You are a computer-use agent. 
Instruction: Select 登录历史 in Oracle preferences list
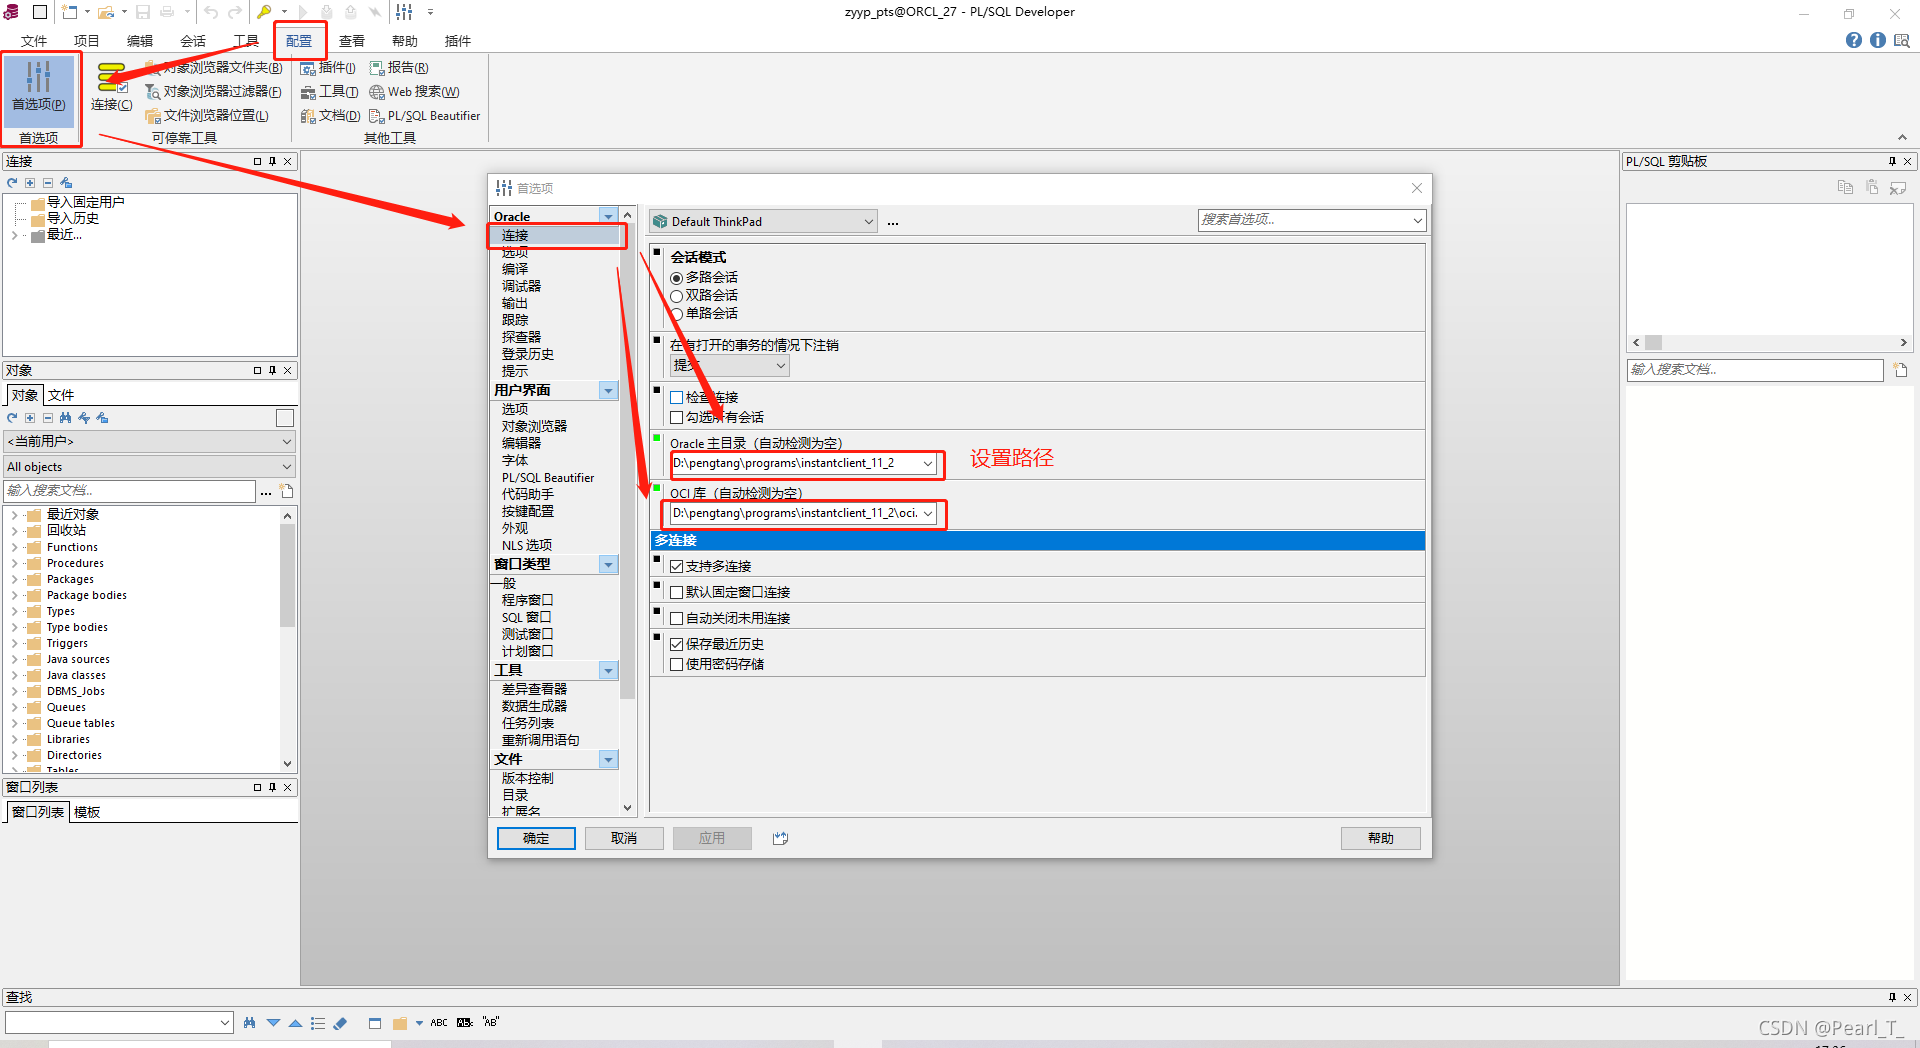pos(527,354)
